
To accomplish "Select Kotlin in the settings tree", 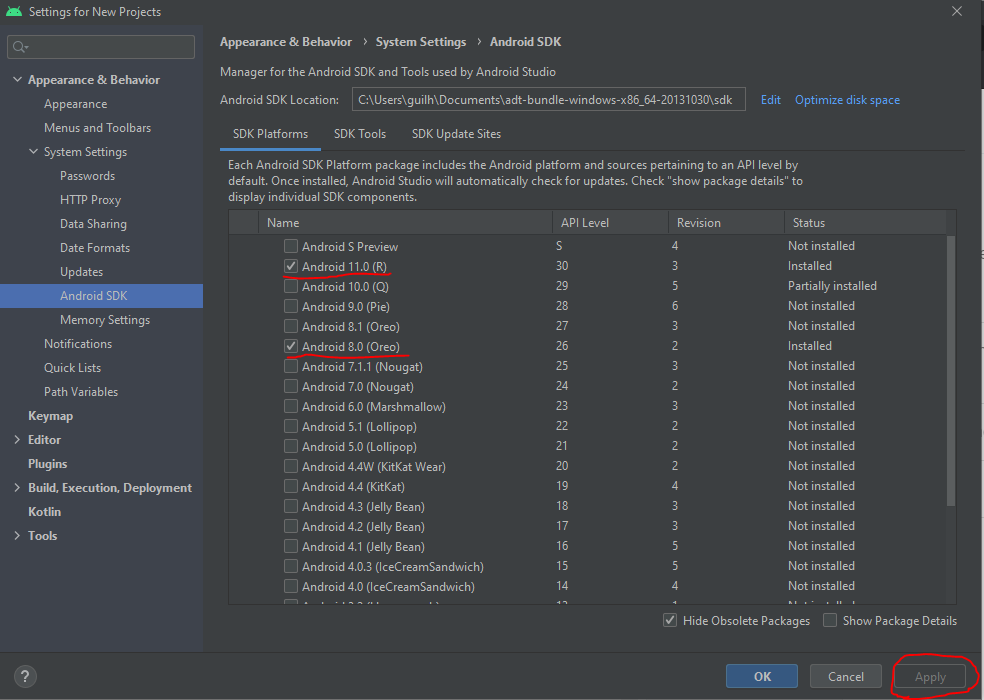I will (x=44, y=512).
